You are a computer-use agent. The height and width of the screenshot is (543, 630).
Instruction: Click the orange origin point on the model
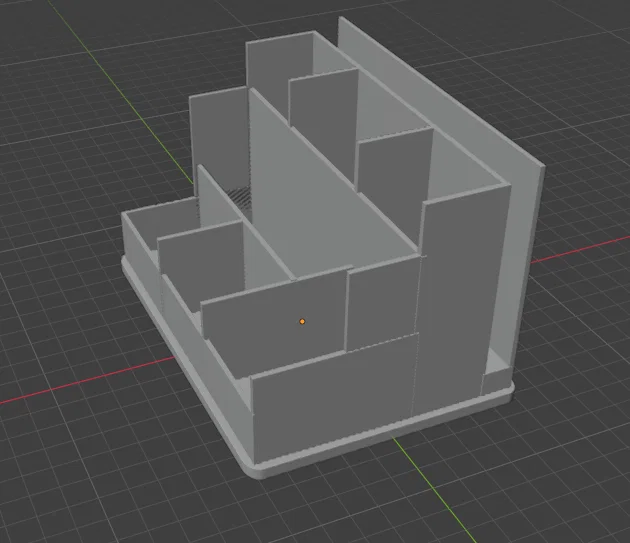pyautogui.click(x=302, y=322)
